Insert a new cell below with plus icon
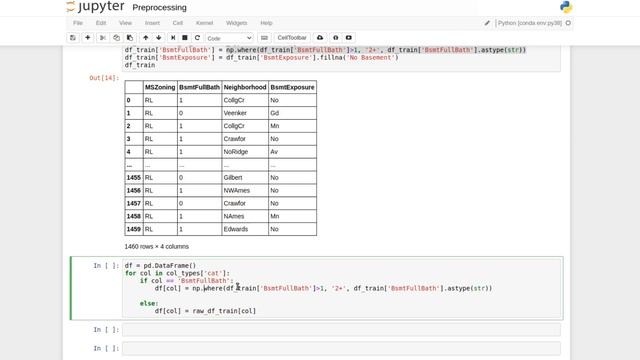Viewport: 640px width, 360px height. 87,38
